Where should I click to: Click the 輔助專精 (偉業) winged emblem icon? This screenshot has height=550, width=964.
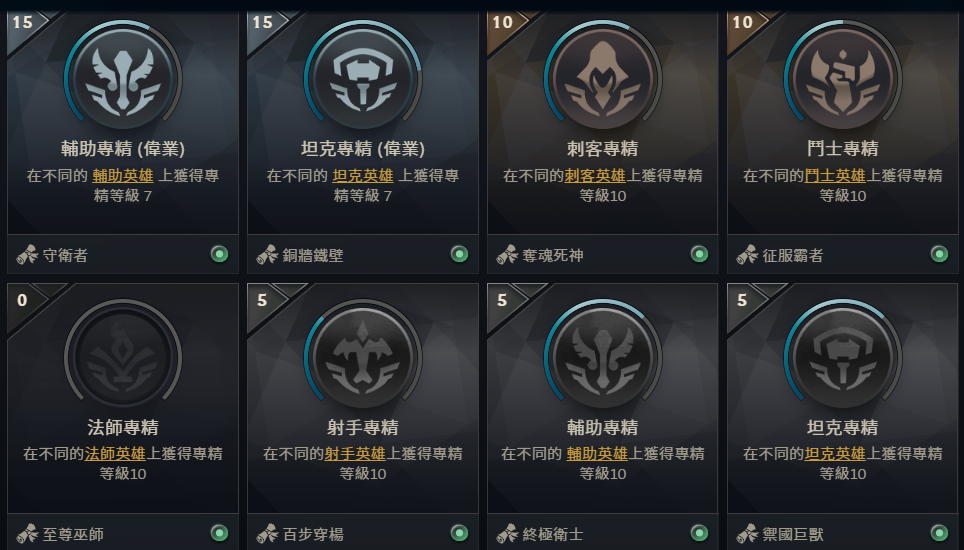coord(123,79)
